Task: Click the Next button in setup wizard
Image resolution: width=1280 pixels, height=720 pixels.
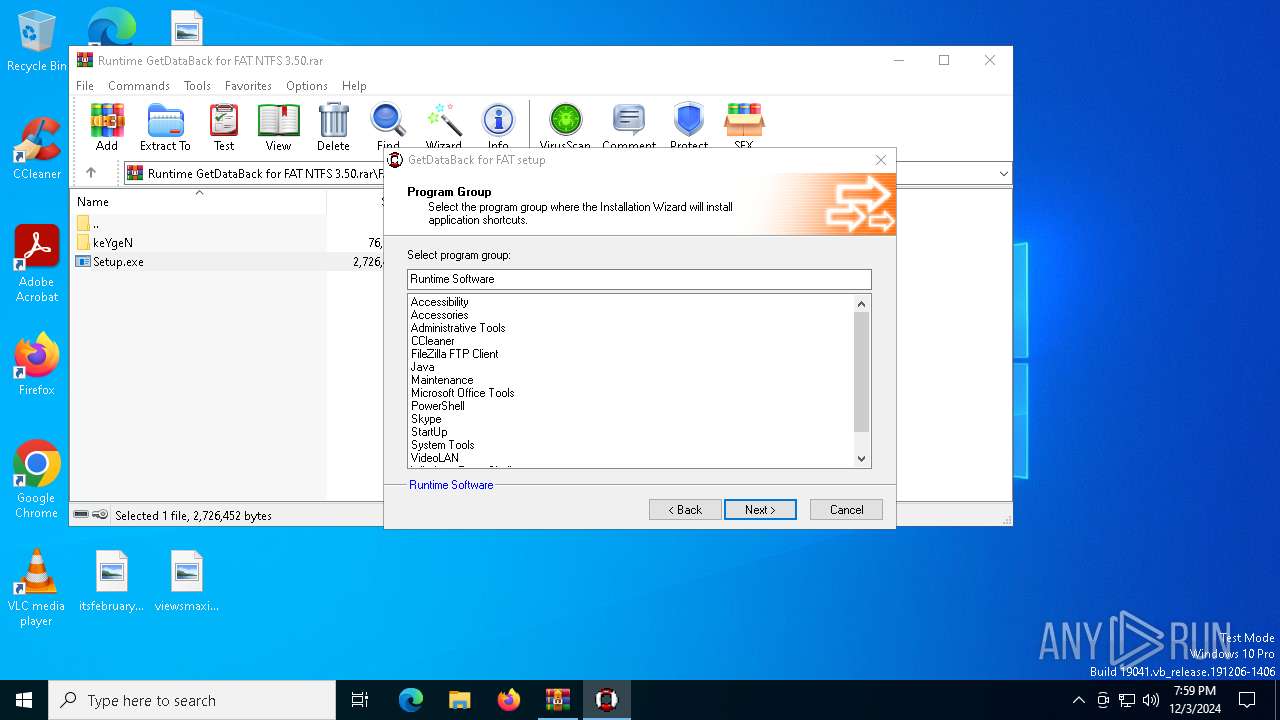Action: click(x=760, y=510)
